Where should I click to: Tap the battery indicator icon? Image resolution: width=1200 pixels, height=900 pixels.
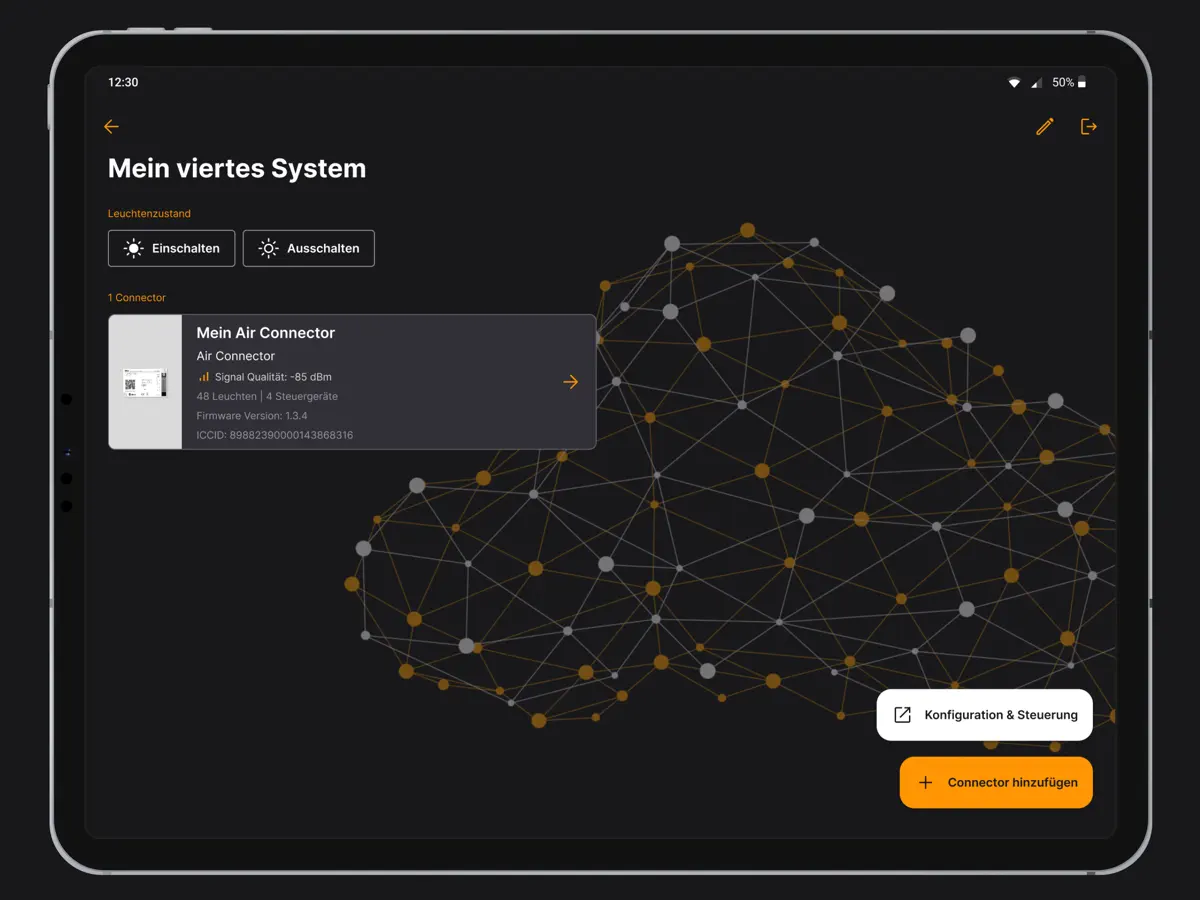[1081, 83]
